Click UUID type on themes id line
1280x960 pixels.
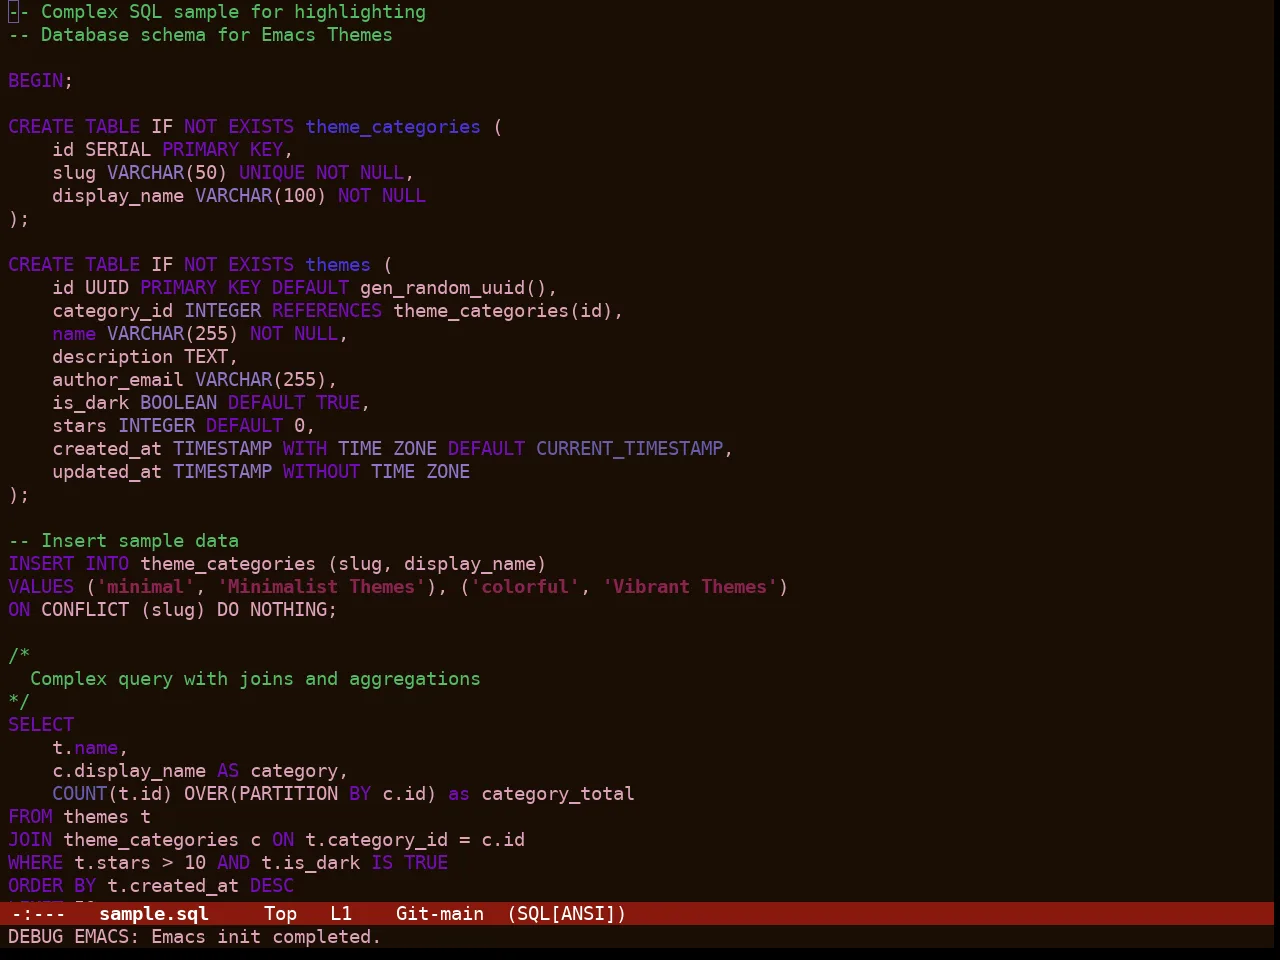click(107, 287)
